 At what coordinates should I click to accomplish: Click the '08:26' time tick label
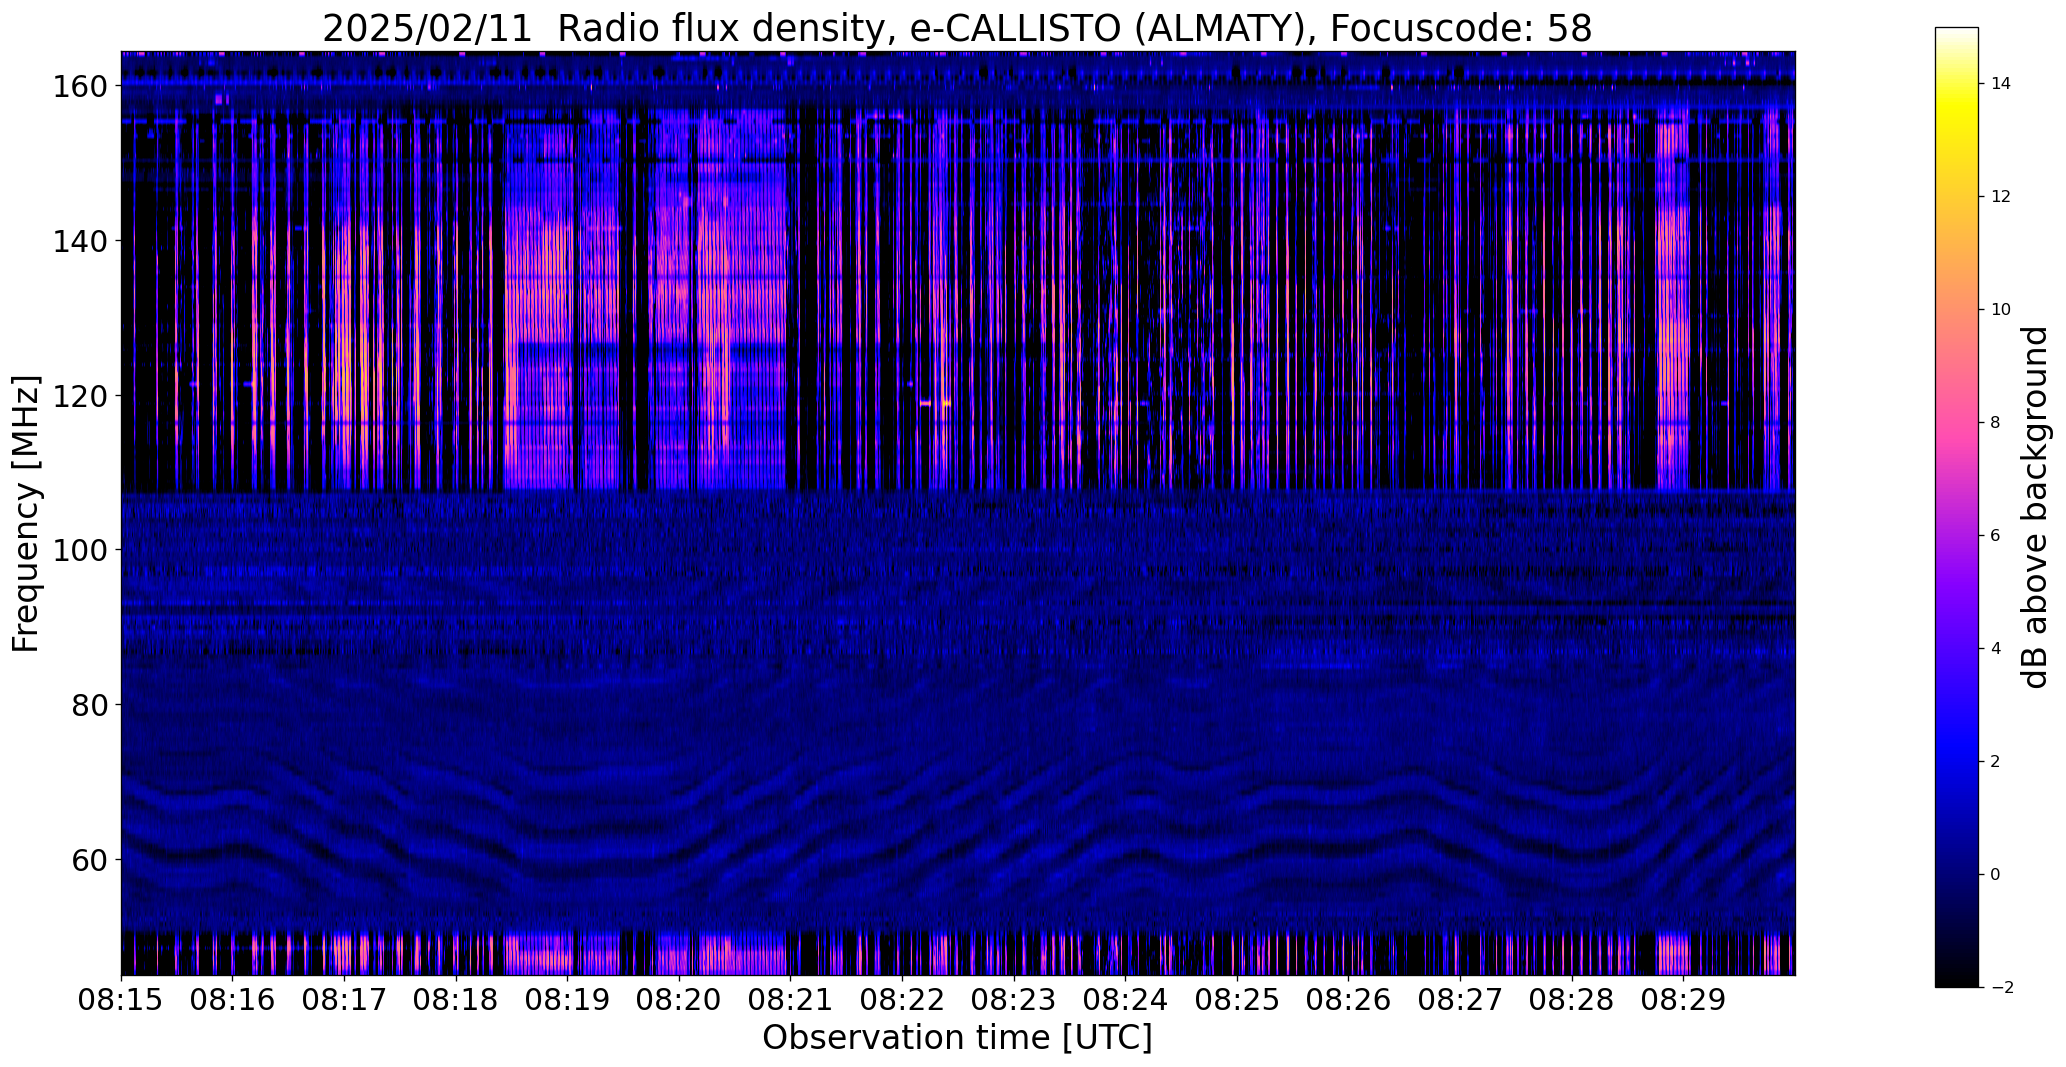(x=1348, y=1000)
